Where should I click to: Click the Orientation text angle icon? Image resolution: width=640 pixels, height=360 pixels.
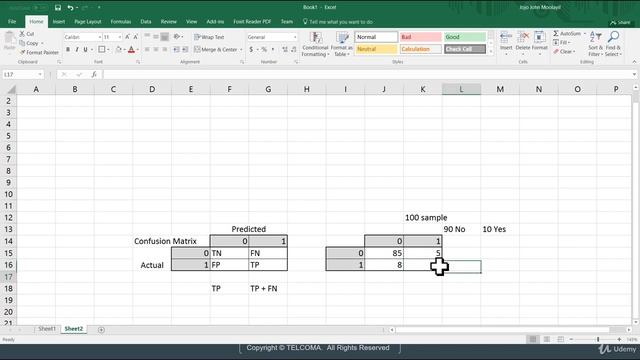177,37
